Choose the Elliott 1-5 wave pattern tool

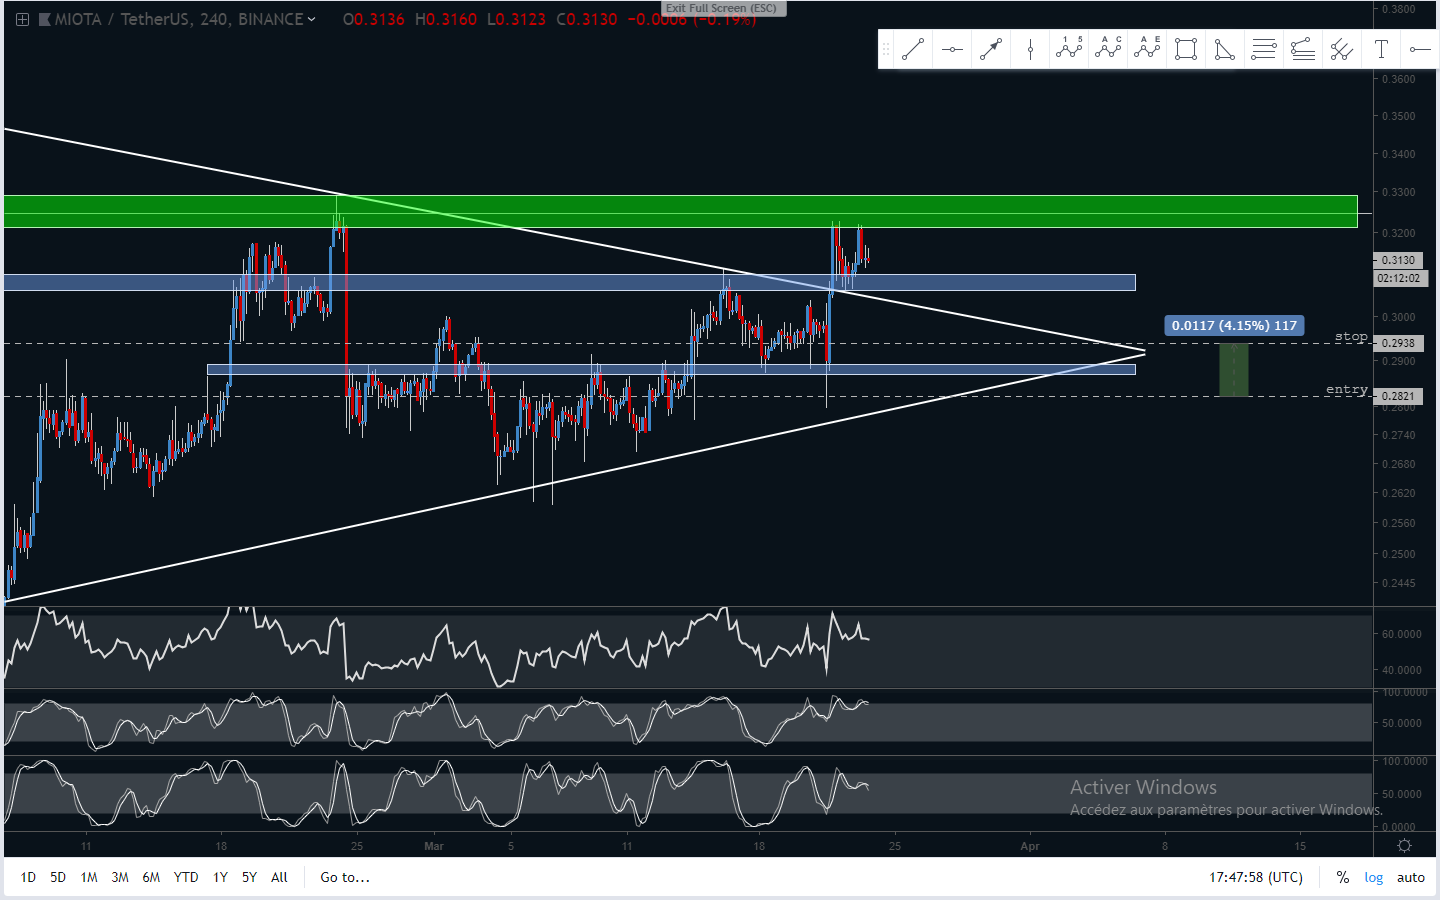(x=1069, y=49)
